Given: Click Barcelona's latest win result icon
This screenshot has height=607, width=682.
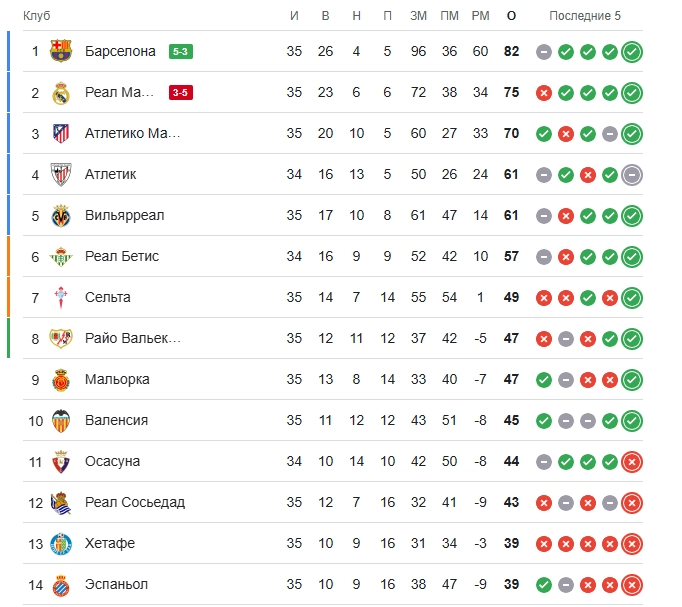Looking at the screenshot, I should point(632,52).
